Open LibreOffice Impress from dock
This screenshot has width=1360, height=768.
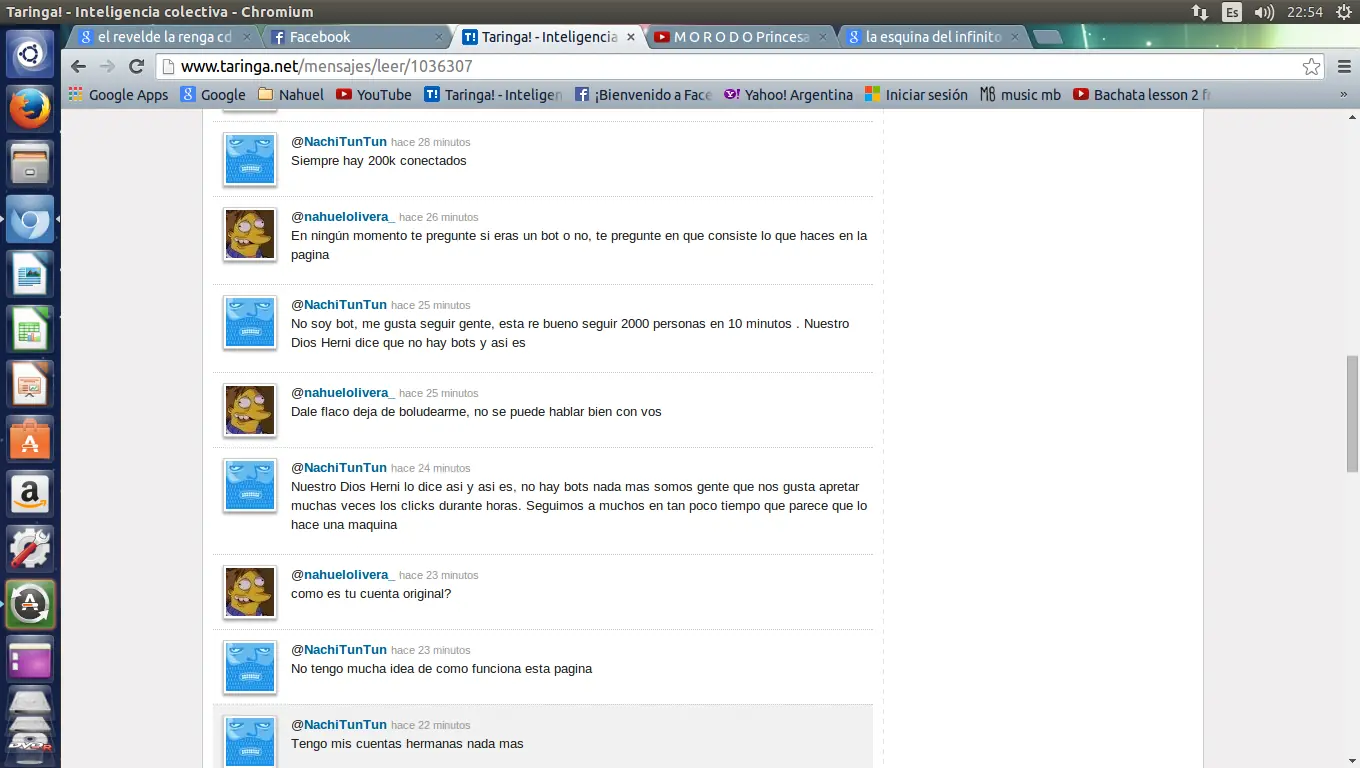pos(30,384)
